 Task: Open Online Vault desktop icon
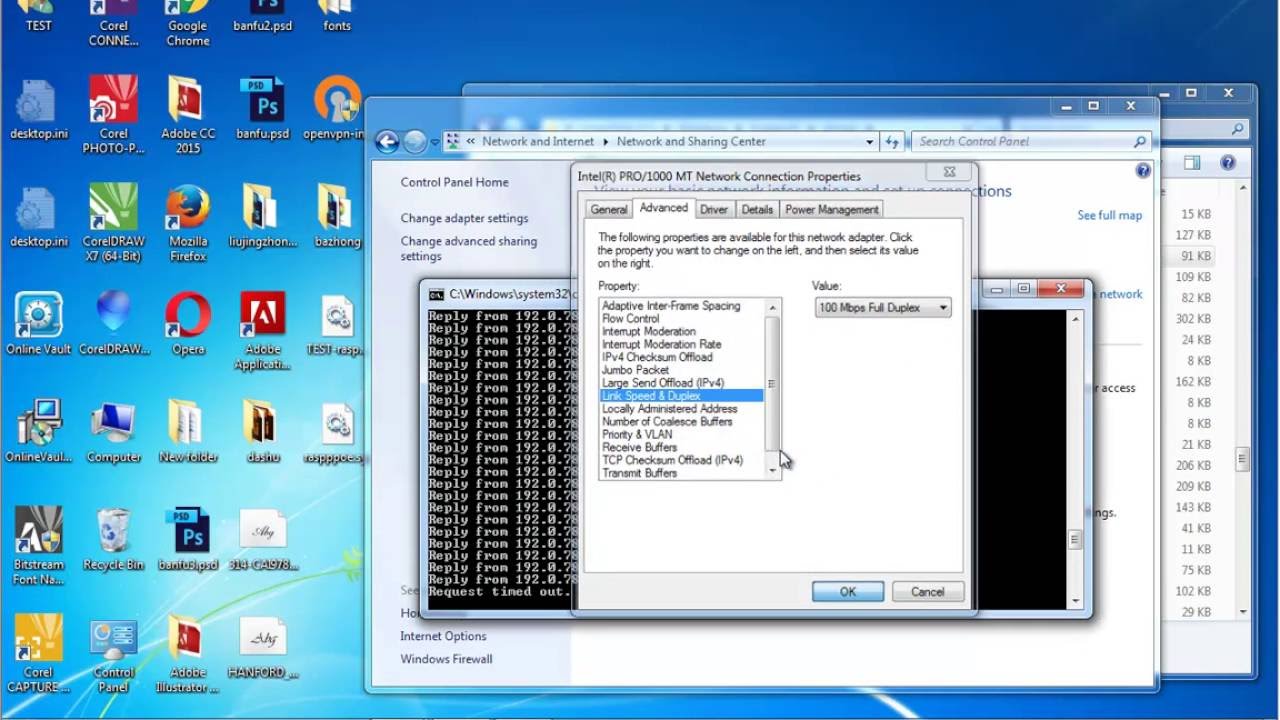point(39,324)
